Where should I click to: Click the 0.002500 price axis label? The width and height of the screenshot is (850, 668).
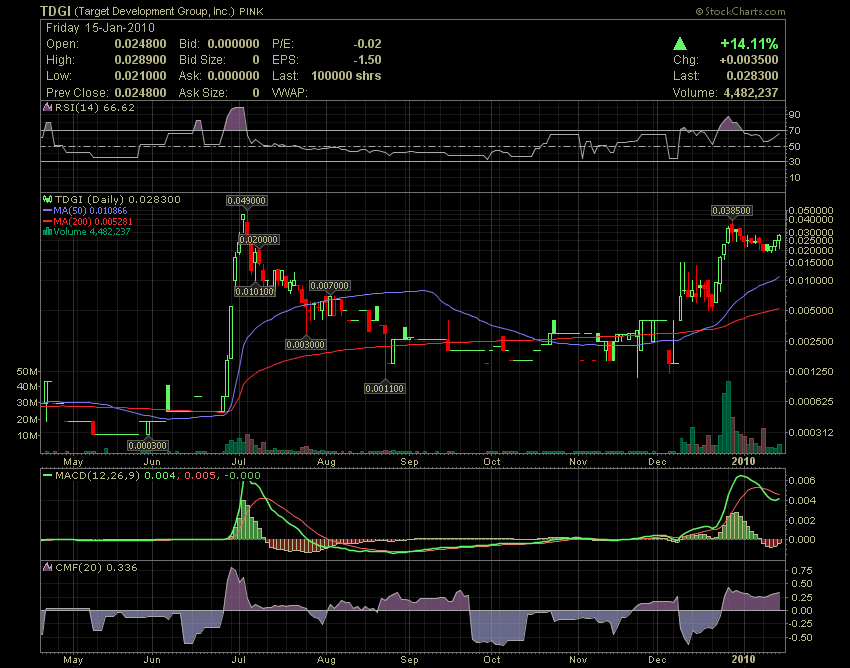(x=811, y=341)
